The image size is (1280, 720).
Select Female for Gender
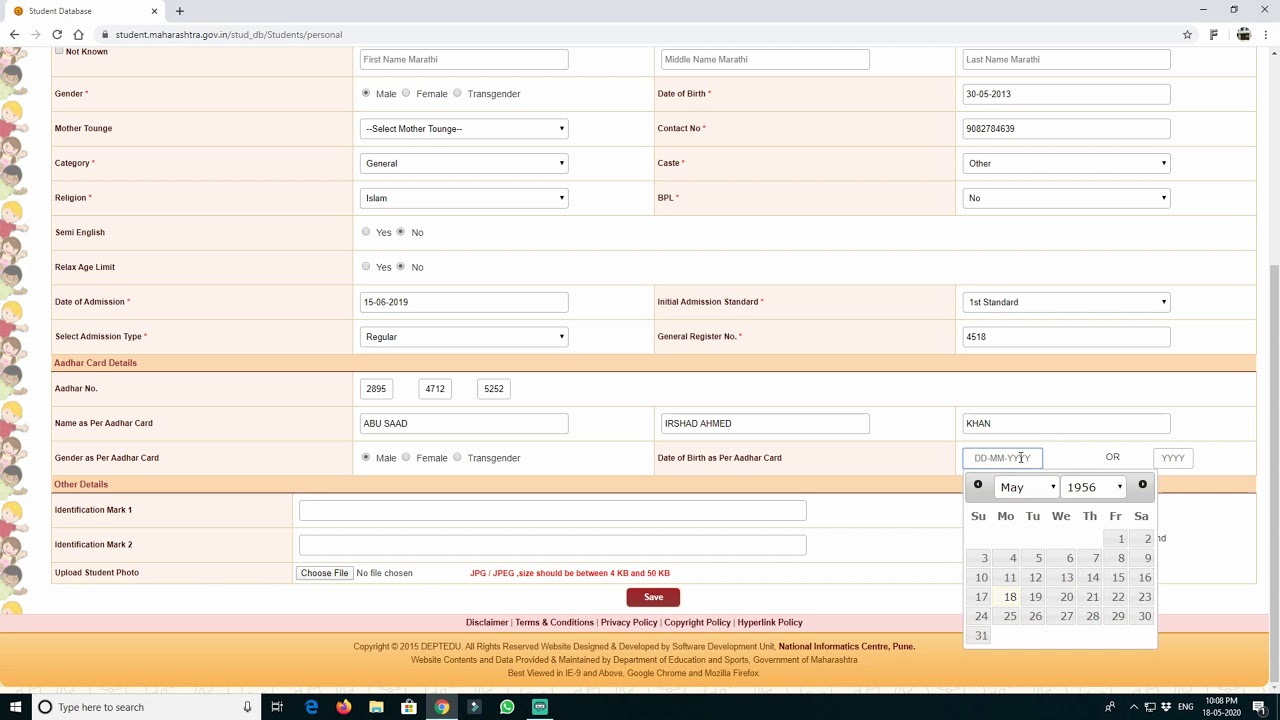pyautogui.click(x=406, y=93)
